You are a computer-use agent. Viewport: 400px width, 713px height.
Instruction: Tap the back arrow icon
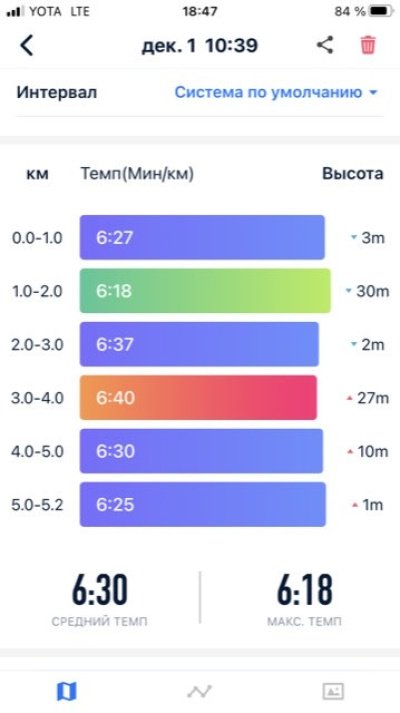pos(27,45)
